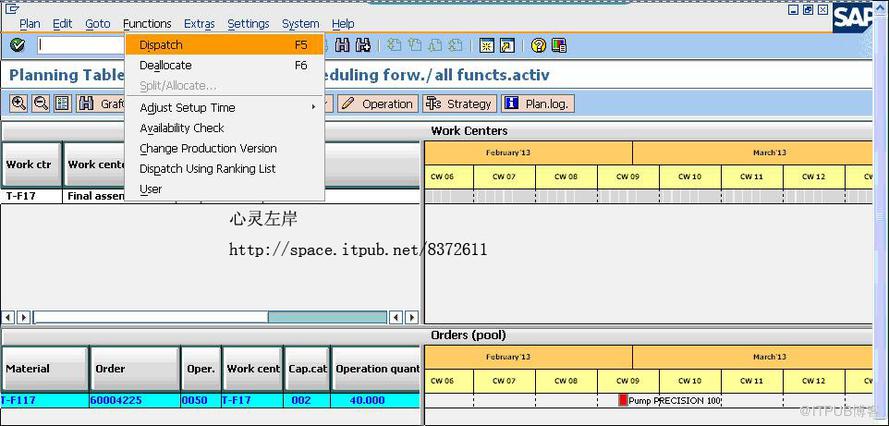Viewport: 889px width, 426px height.
Task: Zoom out with the magnifier minus icon
Action: [40, 103]
